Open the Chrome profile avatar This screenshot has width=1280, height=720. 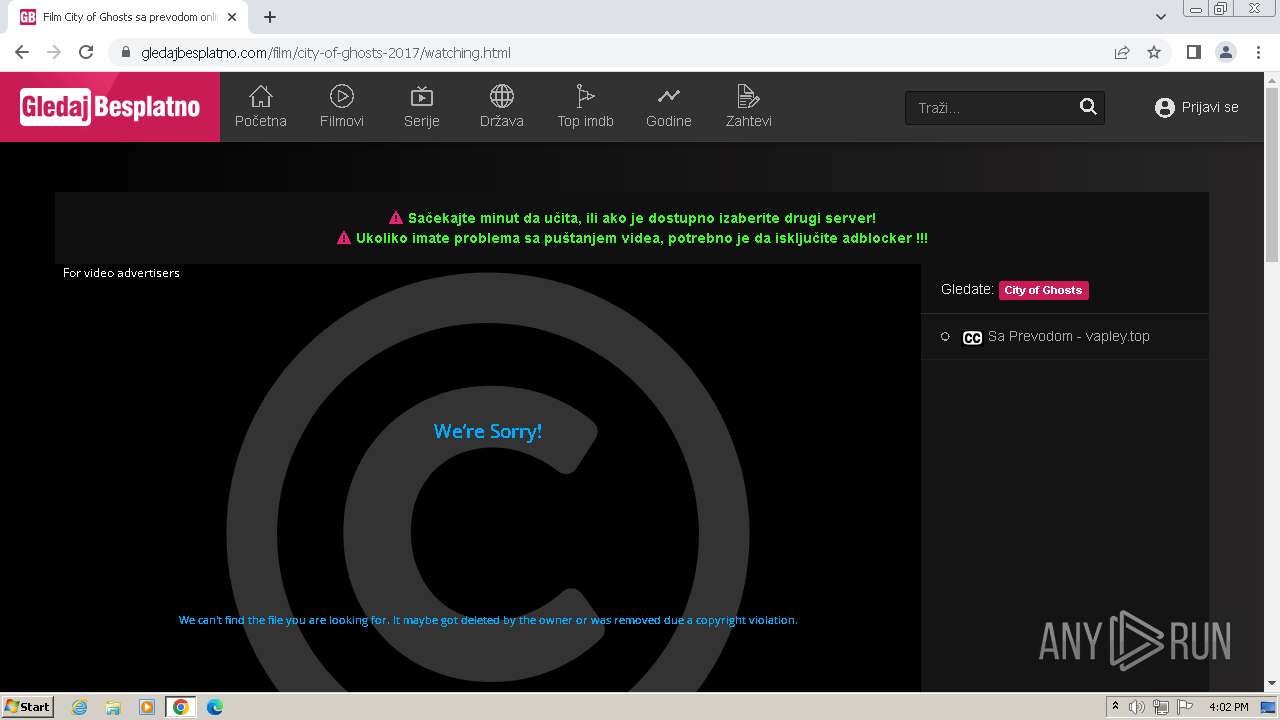point(1225,53)
